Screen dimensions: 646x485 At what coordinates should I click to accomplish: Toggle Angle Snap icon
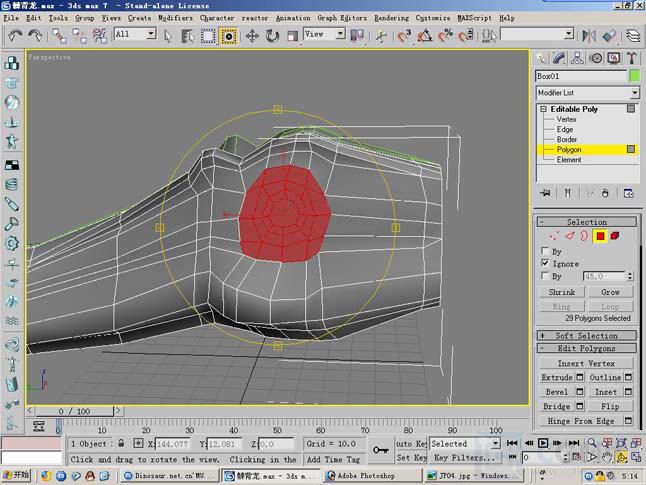click(425, 36)
